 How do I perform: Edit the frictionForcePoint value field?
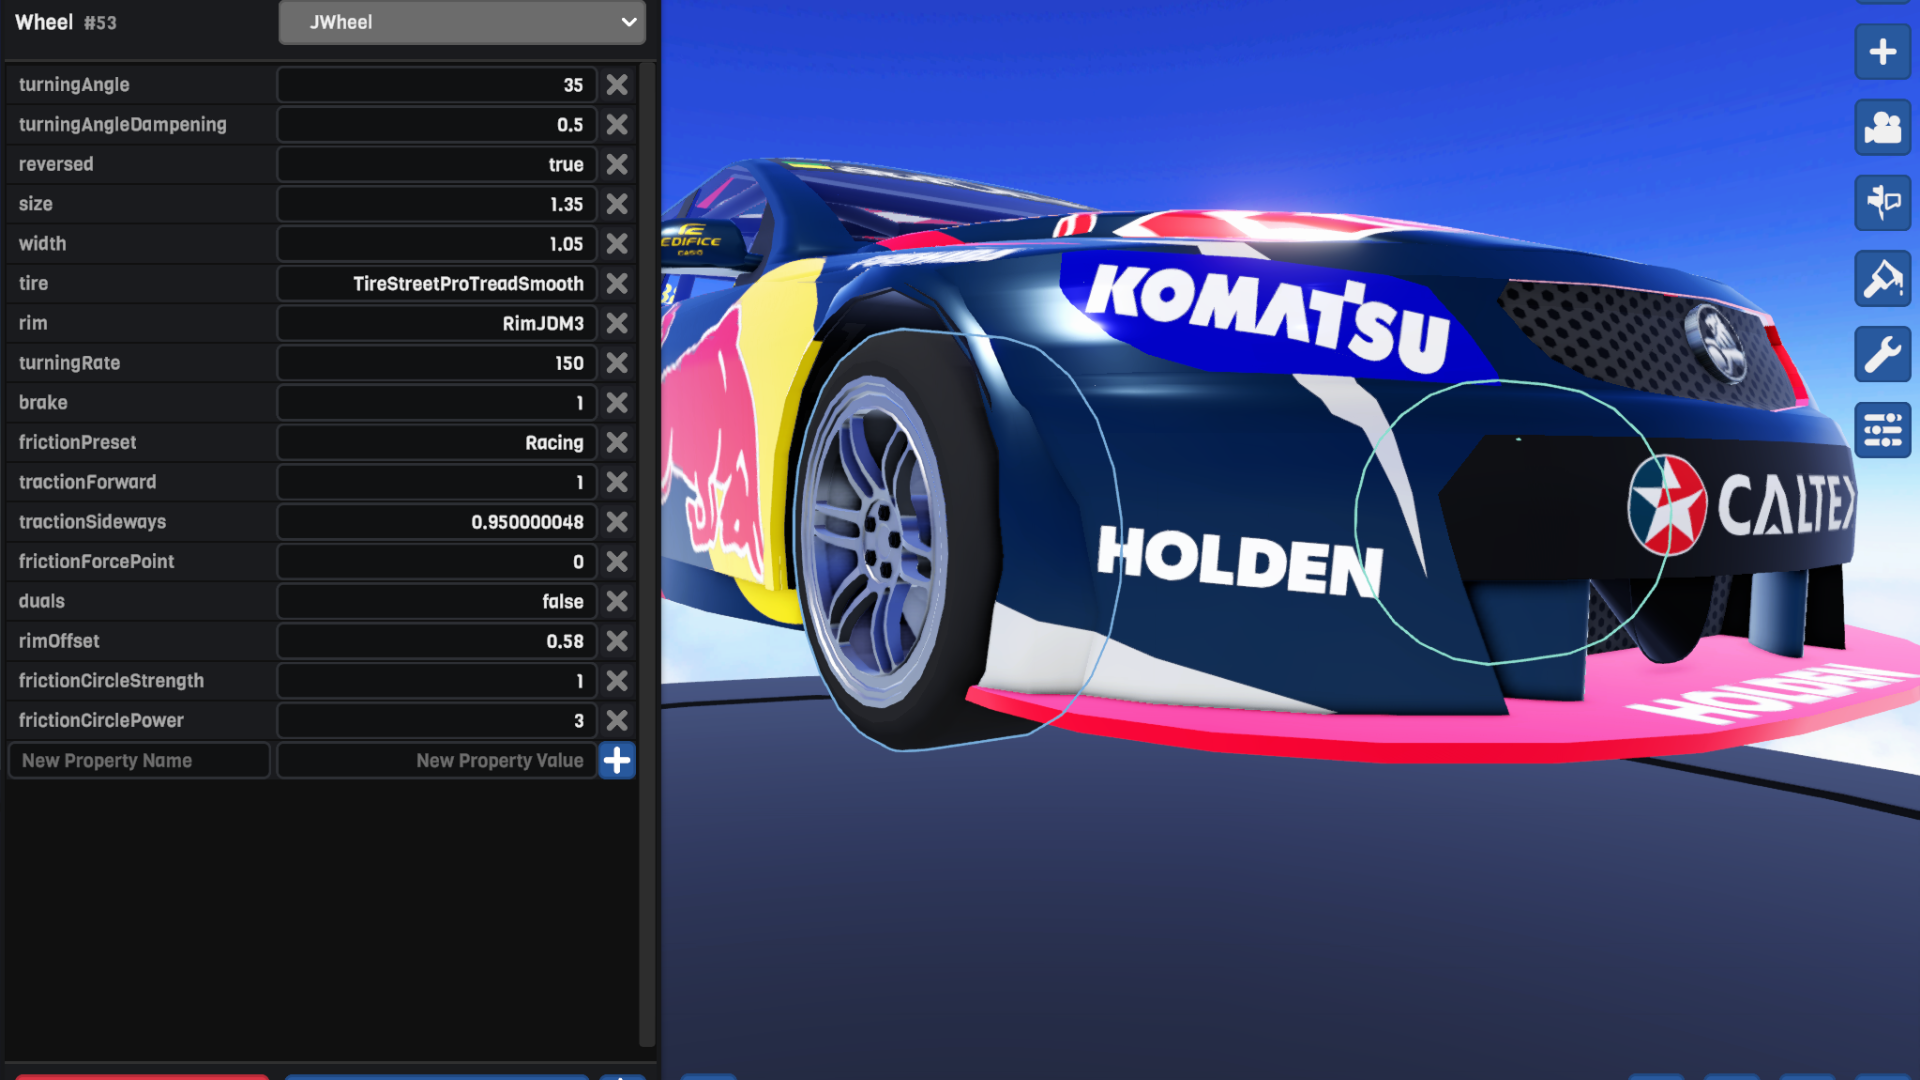437,562
